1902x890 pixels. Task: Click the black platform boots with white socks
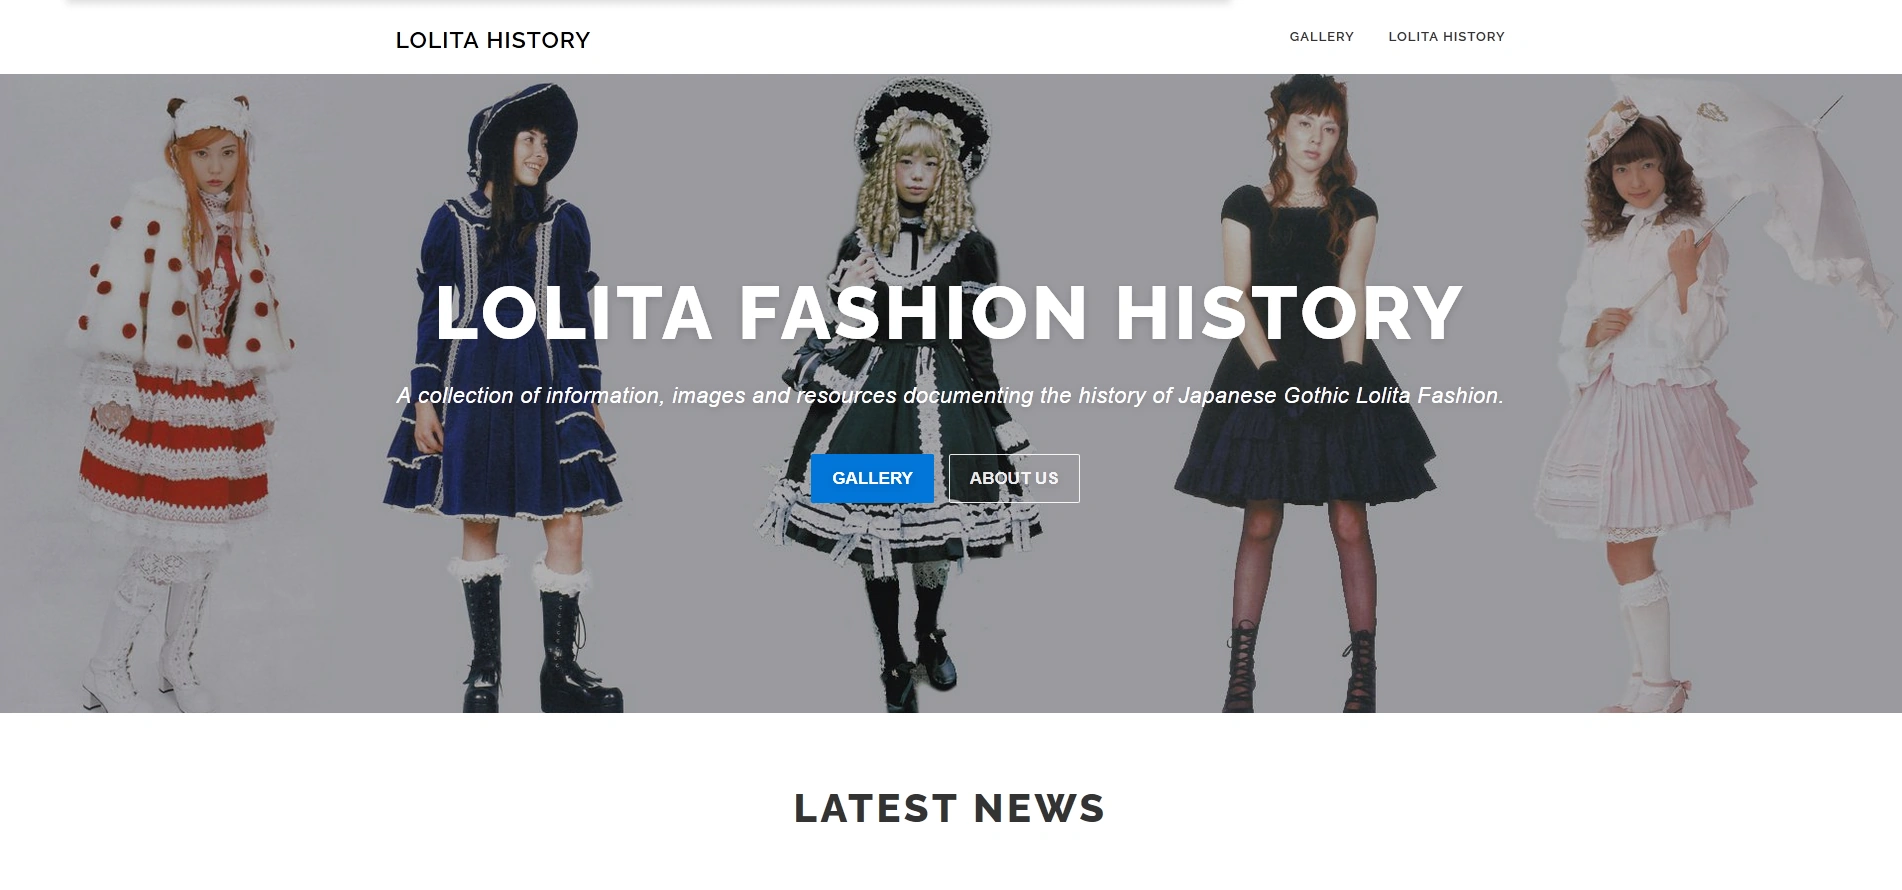(x=540, y=635)
